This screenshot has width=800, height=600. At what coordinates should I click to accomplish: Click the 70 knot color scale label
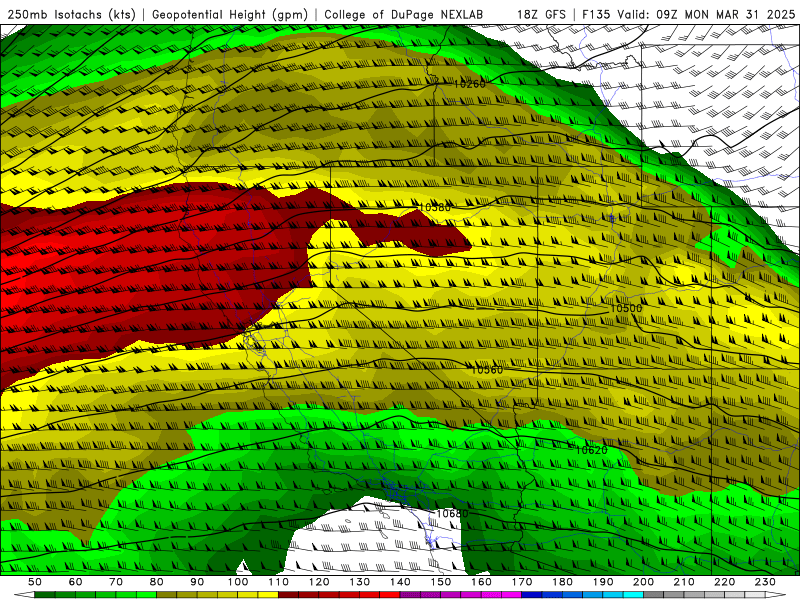116,582
